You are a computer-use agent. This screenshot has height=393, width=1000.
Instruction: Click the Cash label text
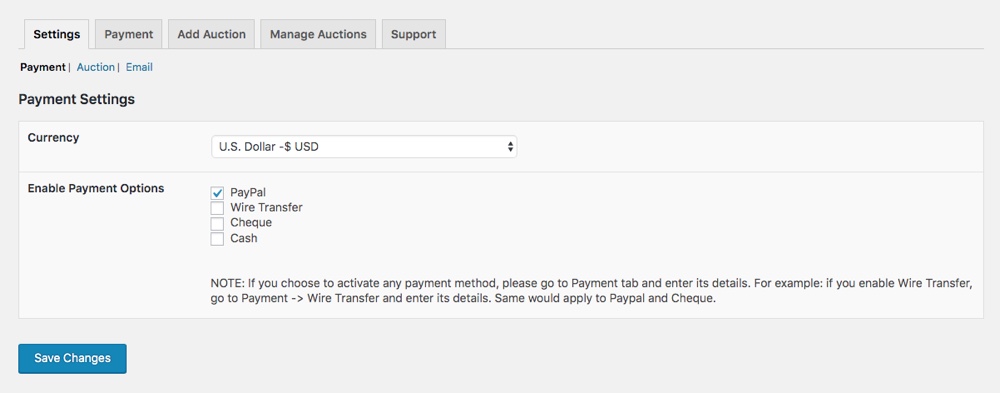point(244,238)
